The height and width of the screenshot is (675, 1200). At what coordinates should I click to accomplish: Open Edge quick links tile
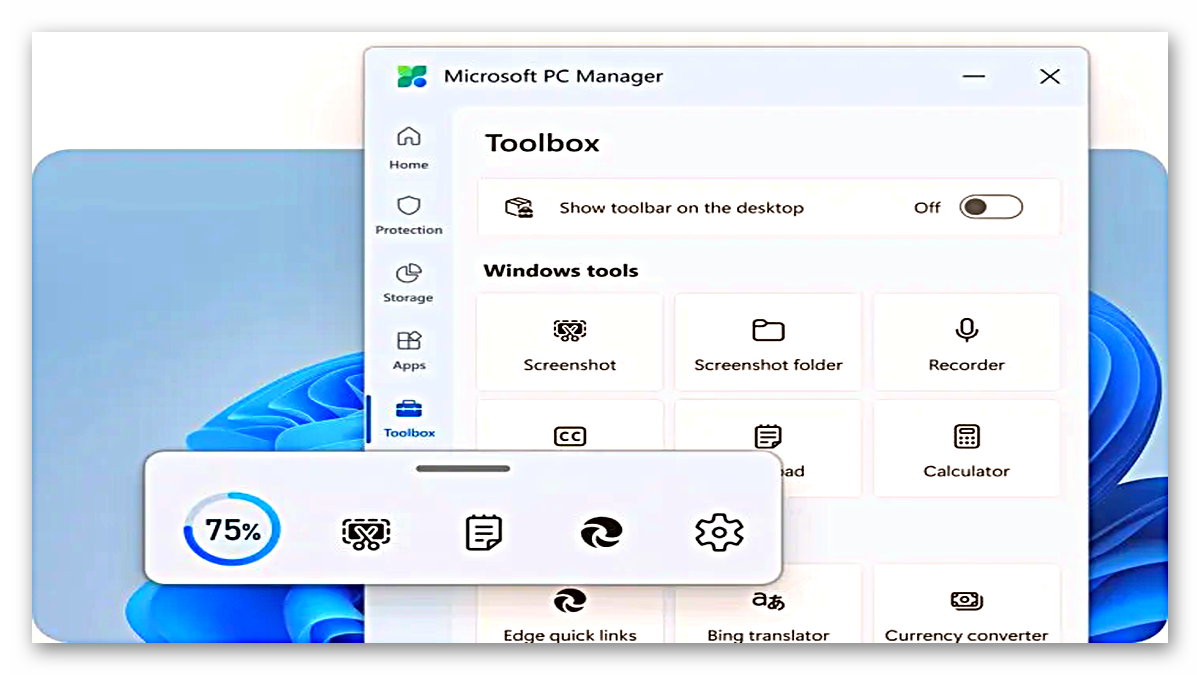point(570,614)
